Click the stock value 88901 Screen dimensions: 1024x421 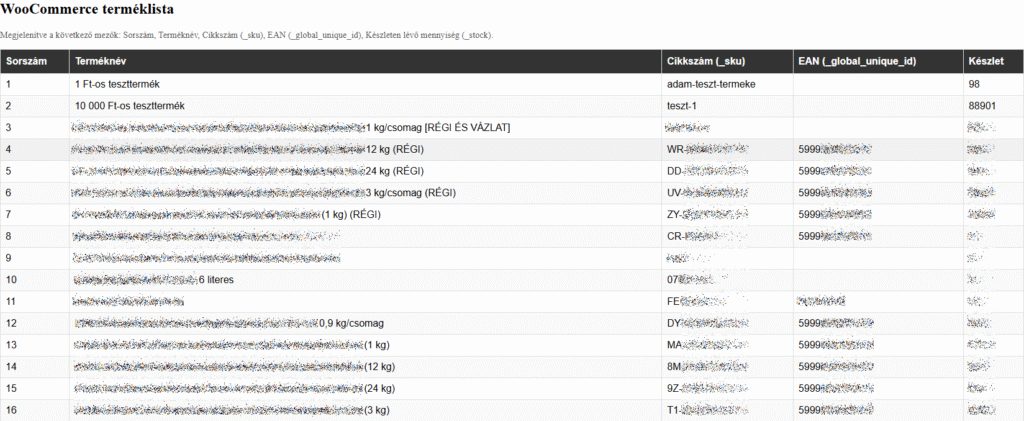[x=982, y=106]
